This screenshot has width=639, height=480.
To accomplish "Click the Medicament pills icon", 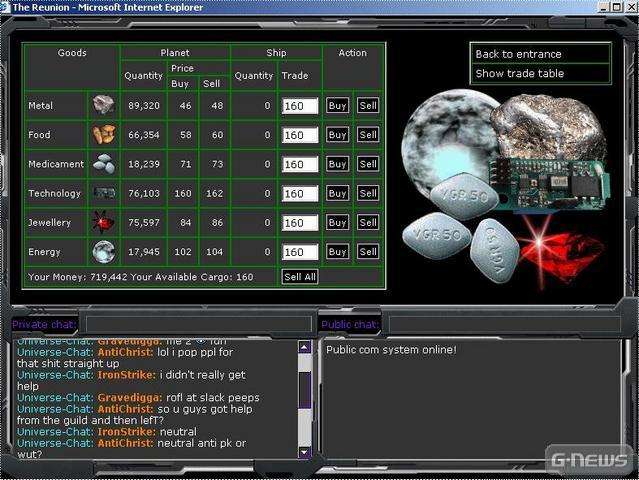I will pos(103,164).
